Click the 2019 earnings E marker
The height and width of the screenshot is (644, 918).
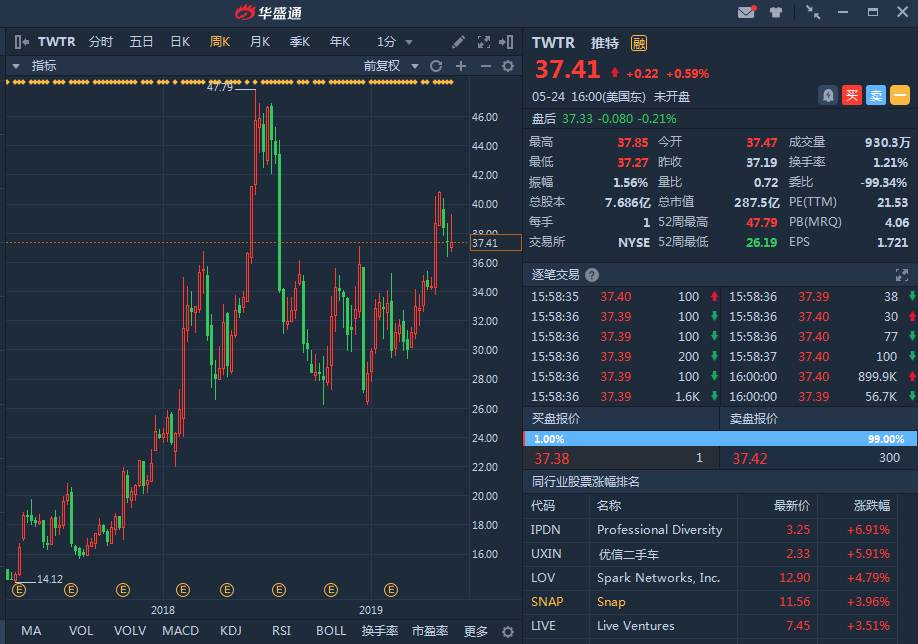point(391,590)
